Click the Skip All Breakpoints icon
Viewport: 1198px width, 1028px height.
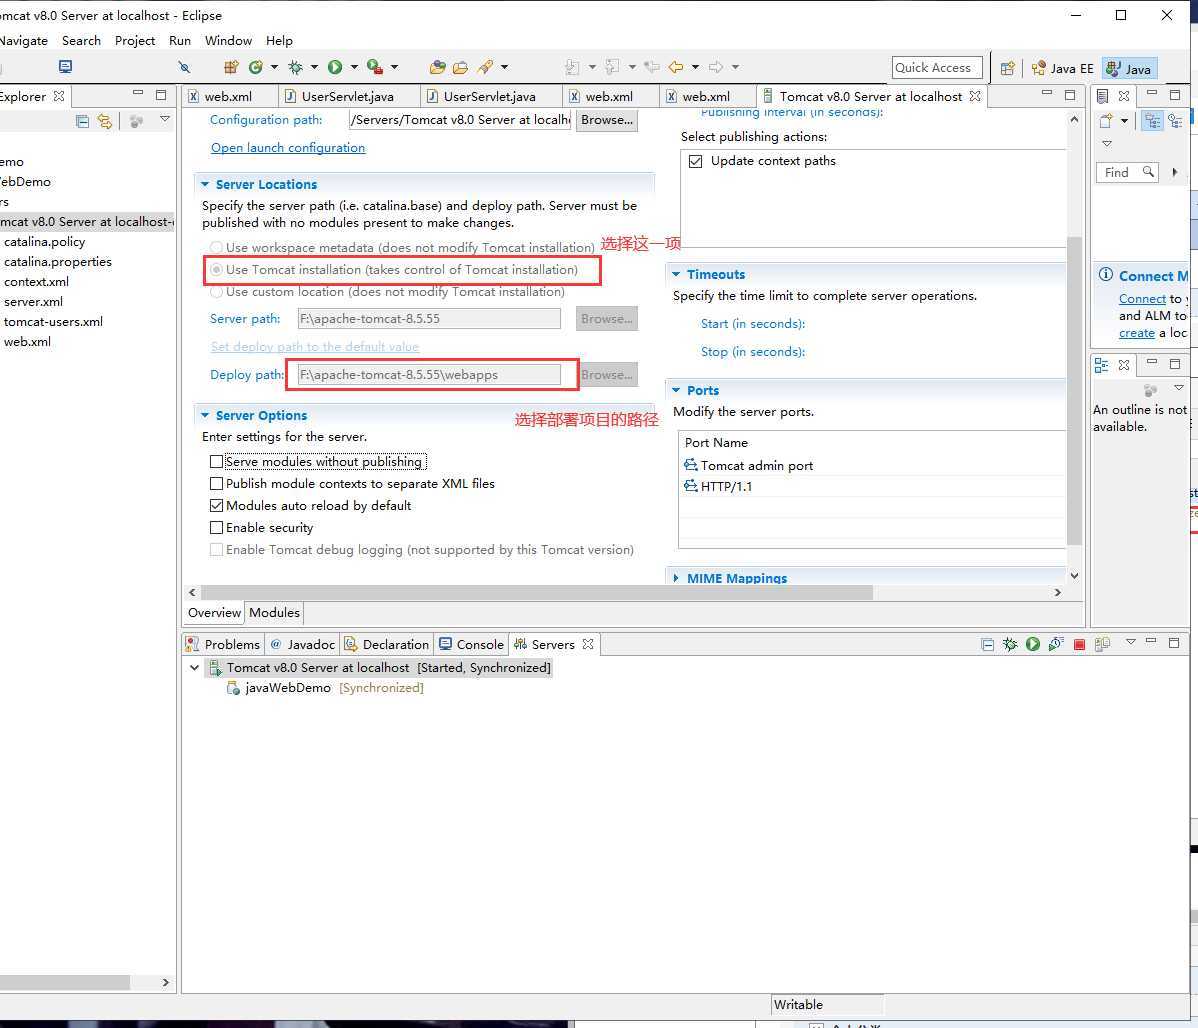pos(184,67)
